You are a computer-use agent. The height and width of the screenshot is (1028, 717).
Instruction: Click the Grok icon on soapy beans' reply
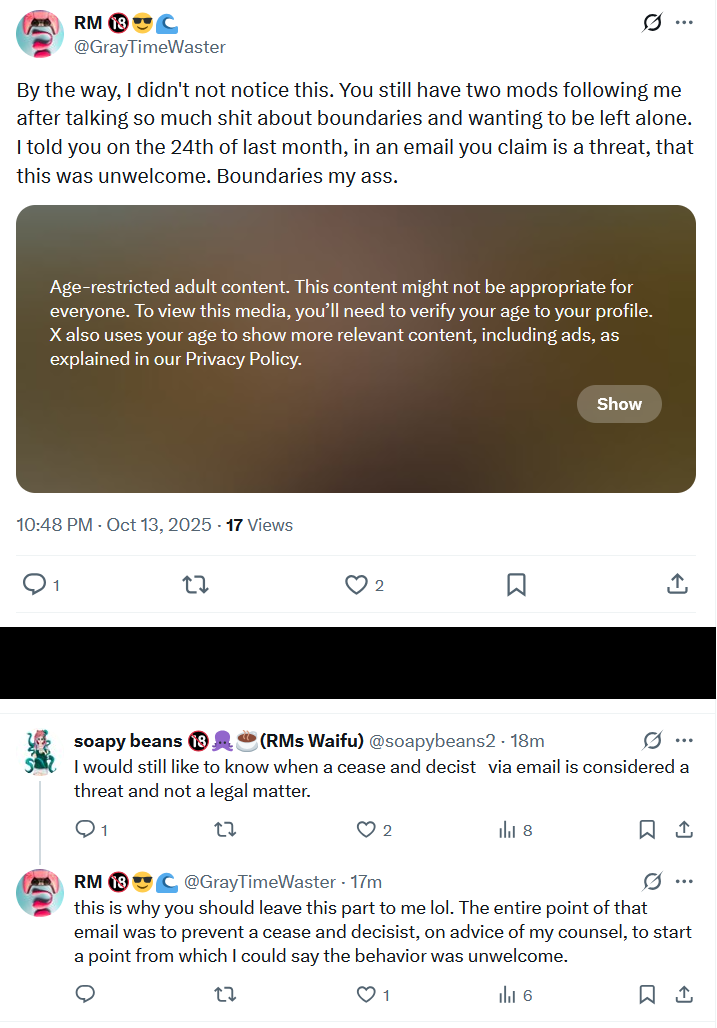652,741
